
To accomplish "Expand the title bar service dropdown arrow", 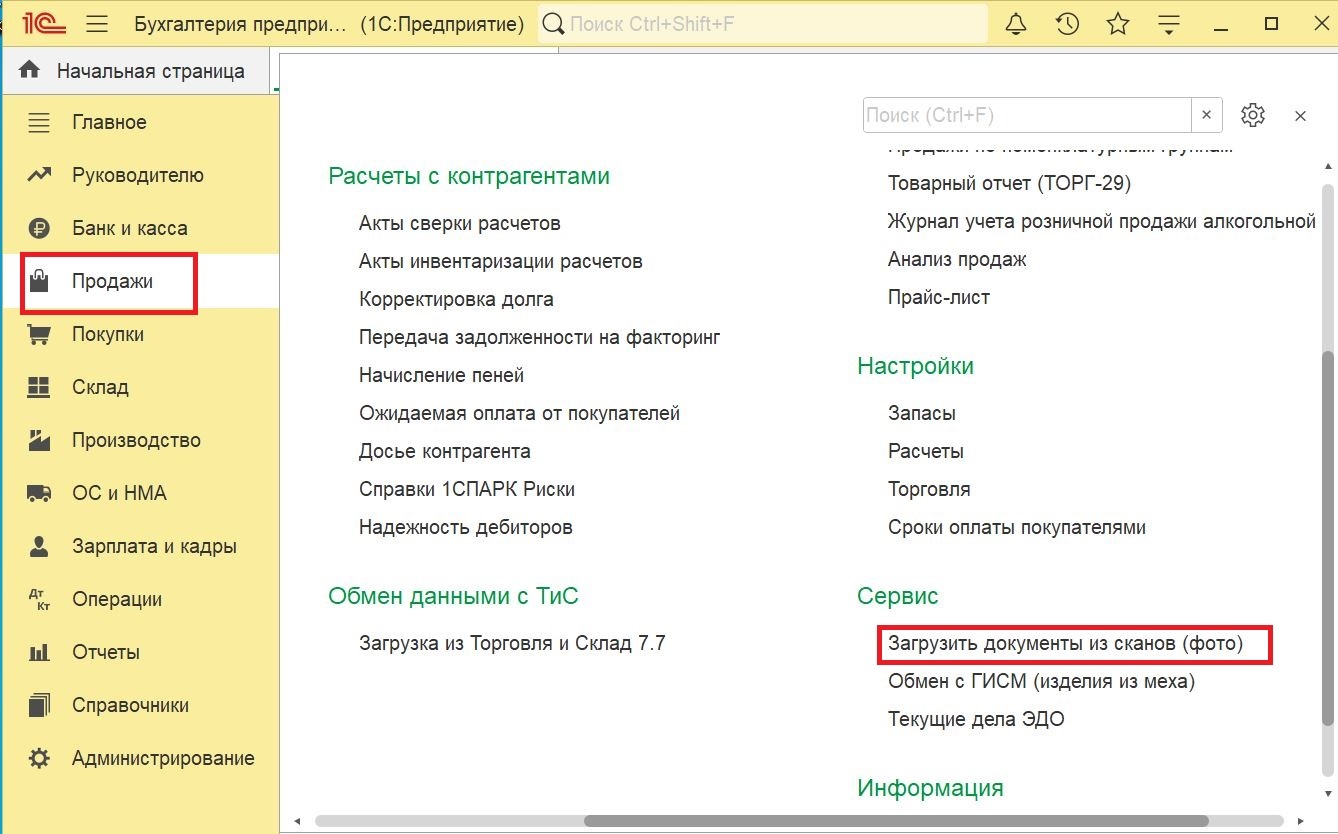I will 1170,24.
